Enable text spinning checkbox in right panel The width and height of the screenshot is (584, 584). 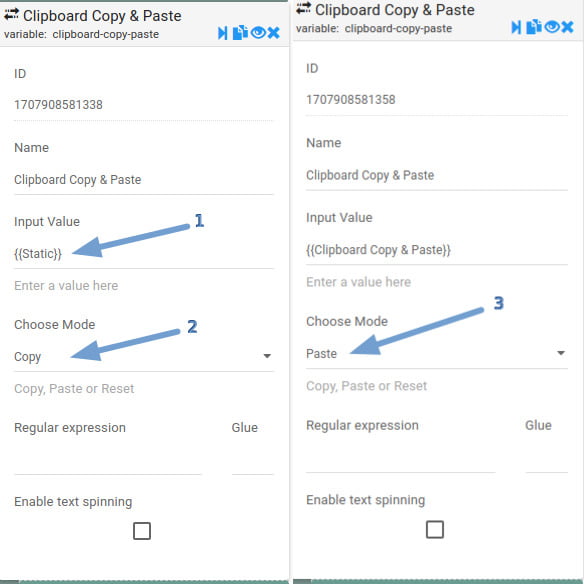[435, 529]
